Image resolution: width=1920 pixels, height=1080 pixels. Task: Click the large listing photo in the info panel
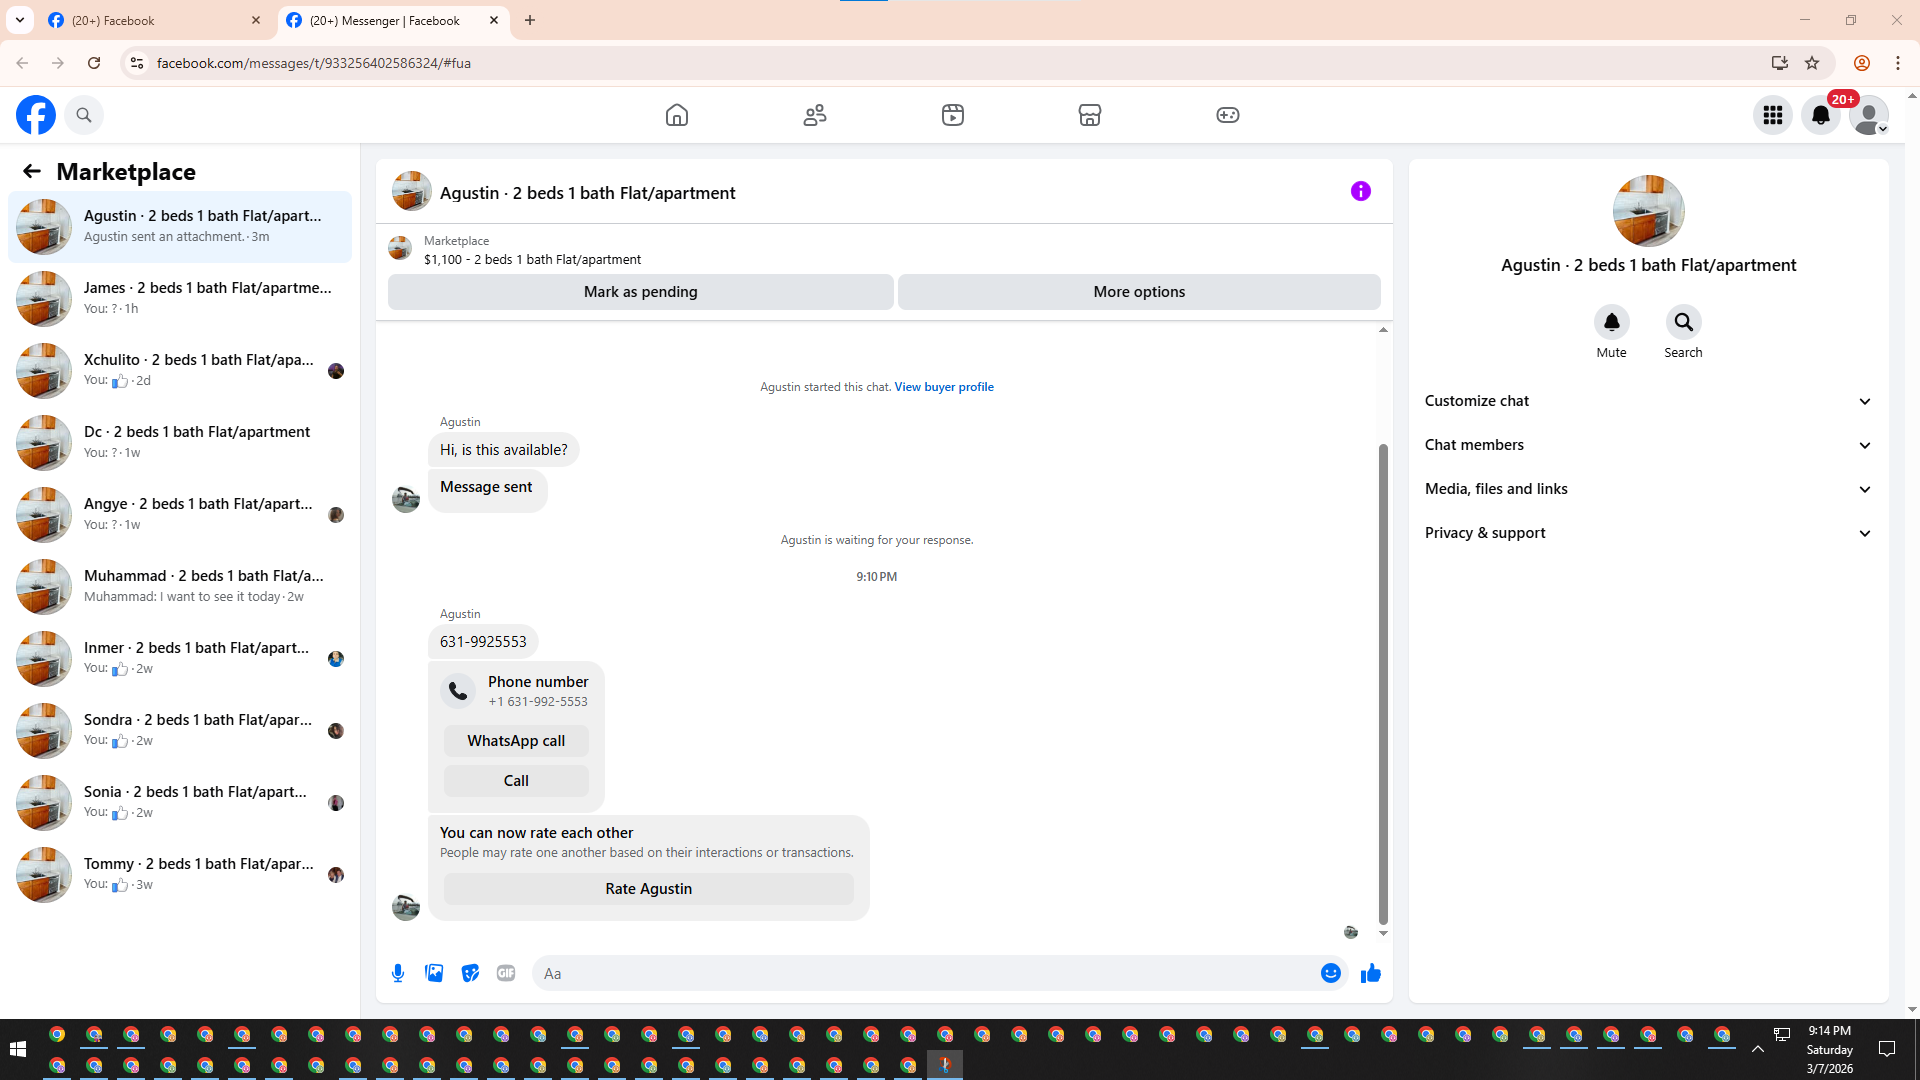(x=1649, y=211)
